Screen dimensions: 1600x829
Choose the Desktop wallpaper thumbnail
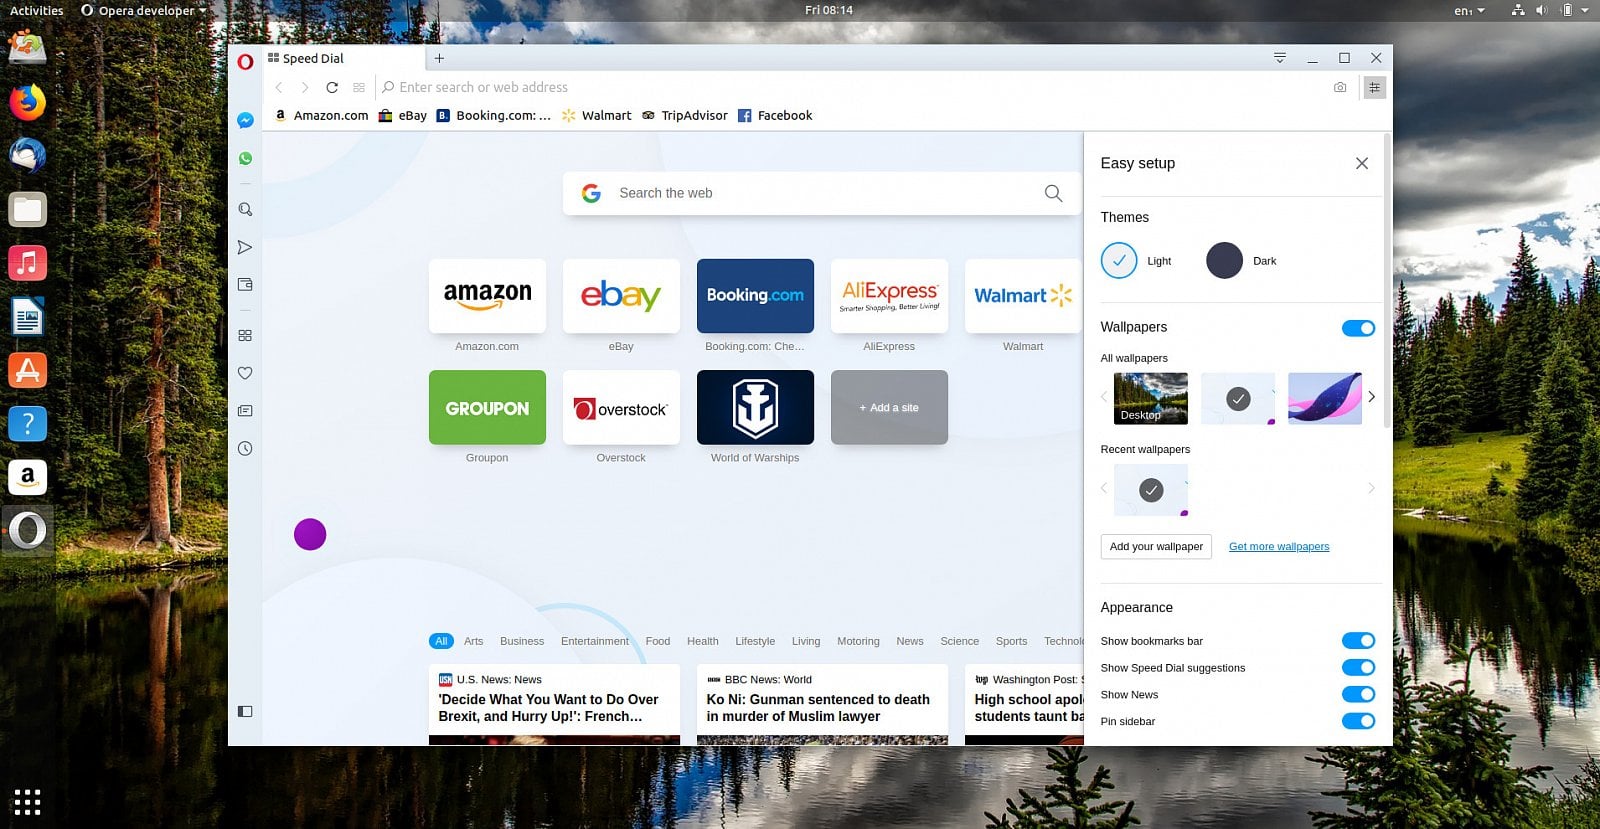[x=1150, y=398]
